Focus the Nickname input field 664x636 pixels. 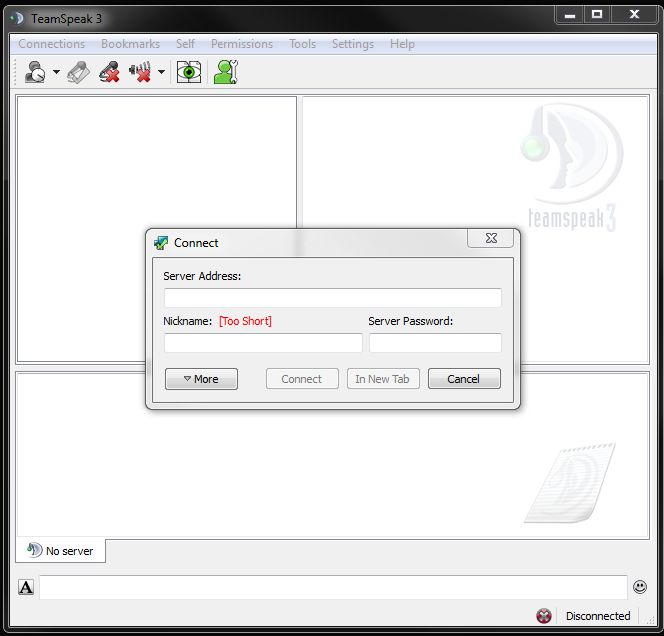263,343
